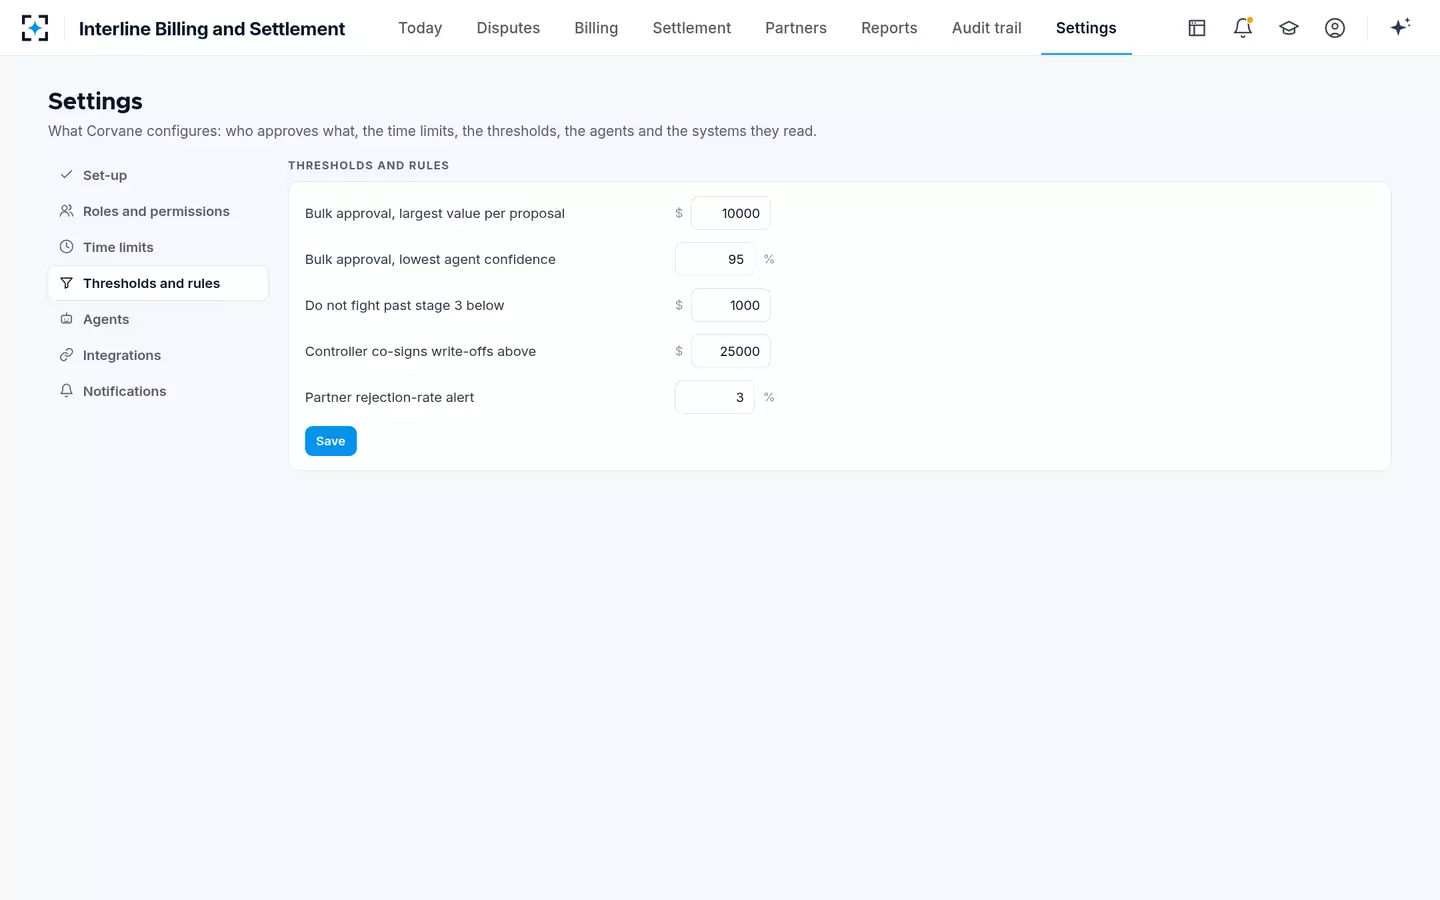Select Thresholds and rules section
1440x900 pixels.
(x=158, y=283)
